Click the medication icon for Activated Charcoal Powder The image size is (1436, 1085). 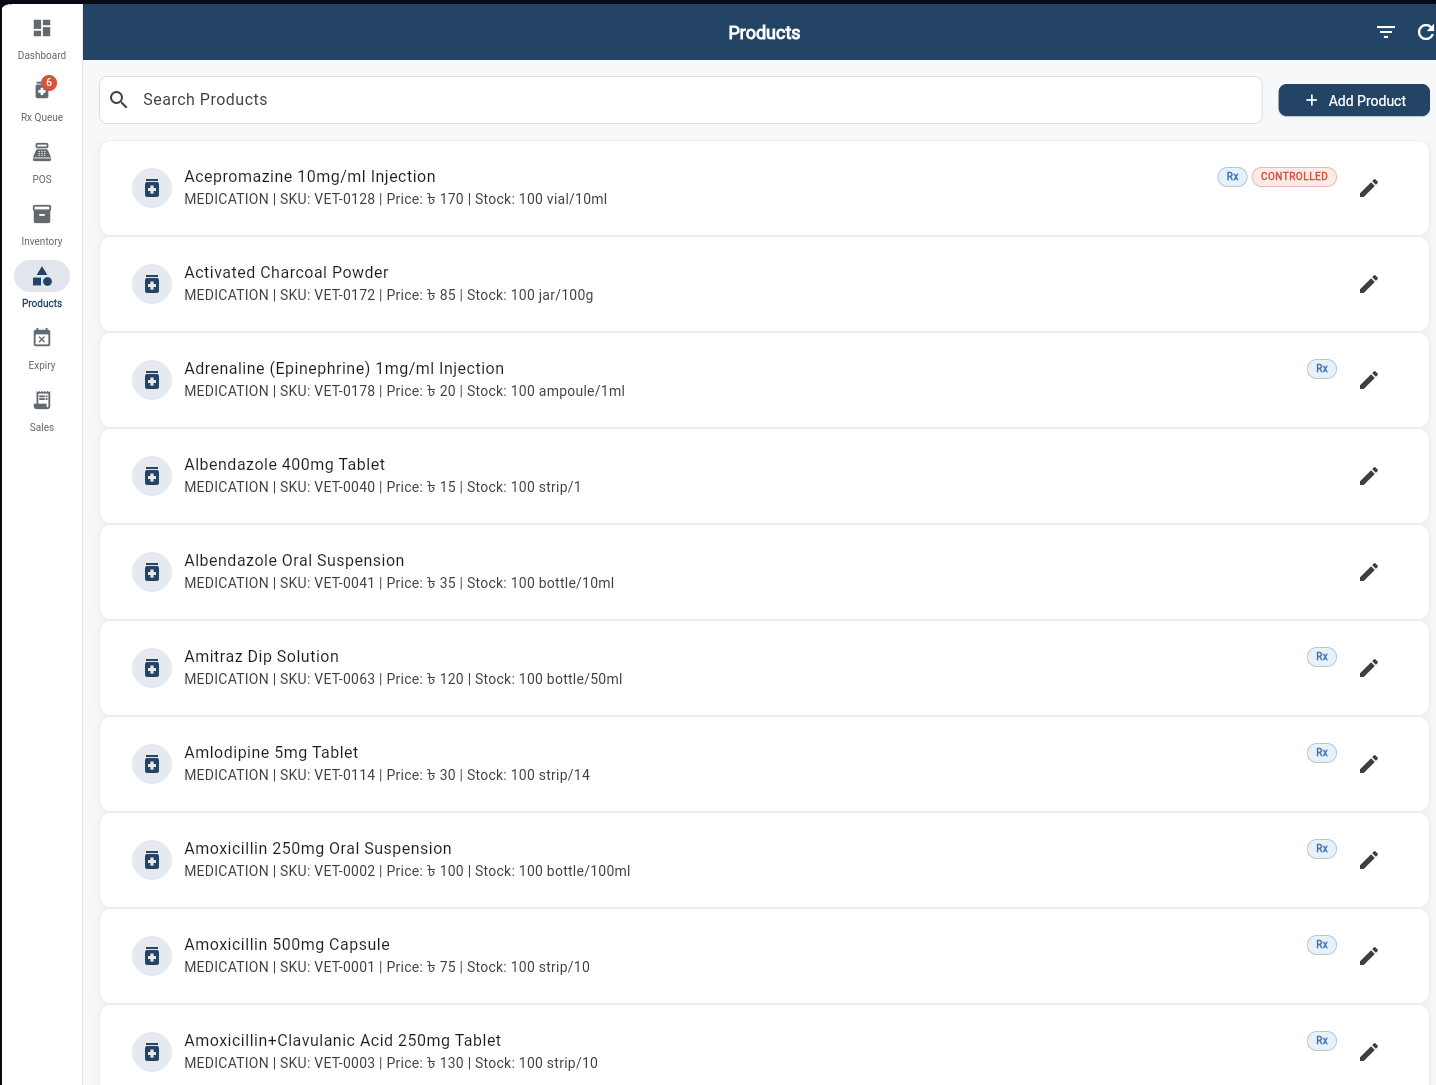point(151,283)
